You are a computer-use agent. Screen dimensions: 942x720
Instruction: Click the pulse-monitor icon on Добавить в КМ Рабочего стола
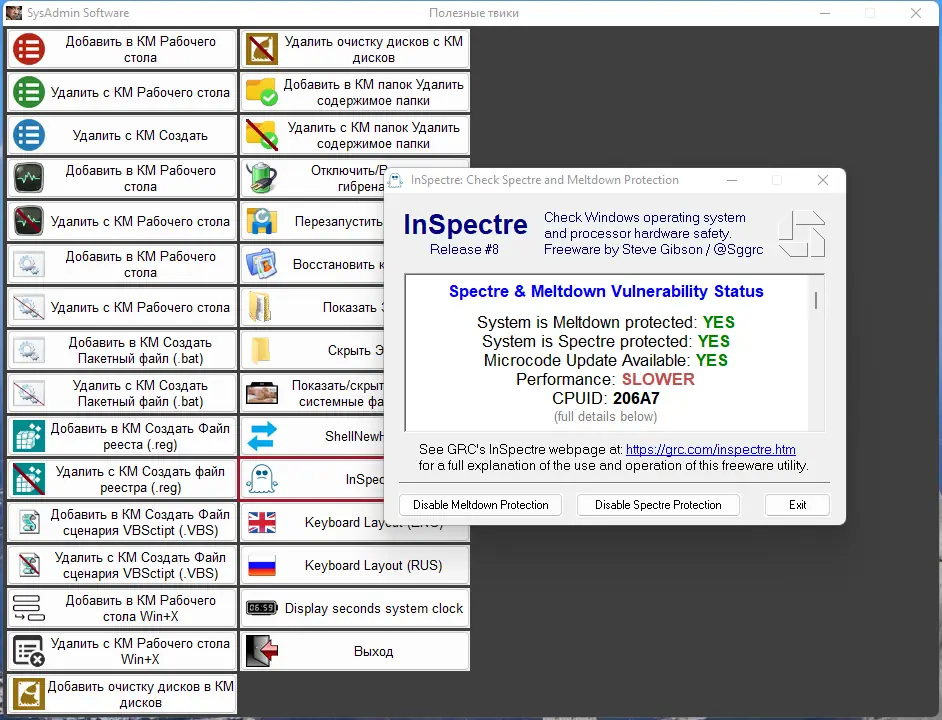click(29, 178)
